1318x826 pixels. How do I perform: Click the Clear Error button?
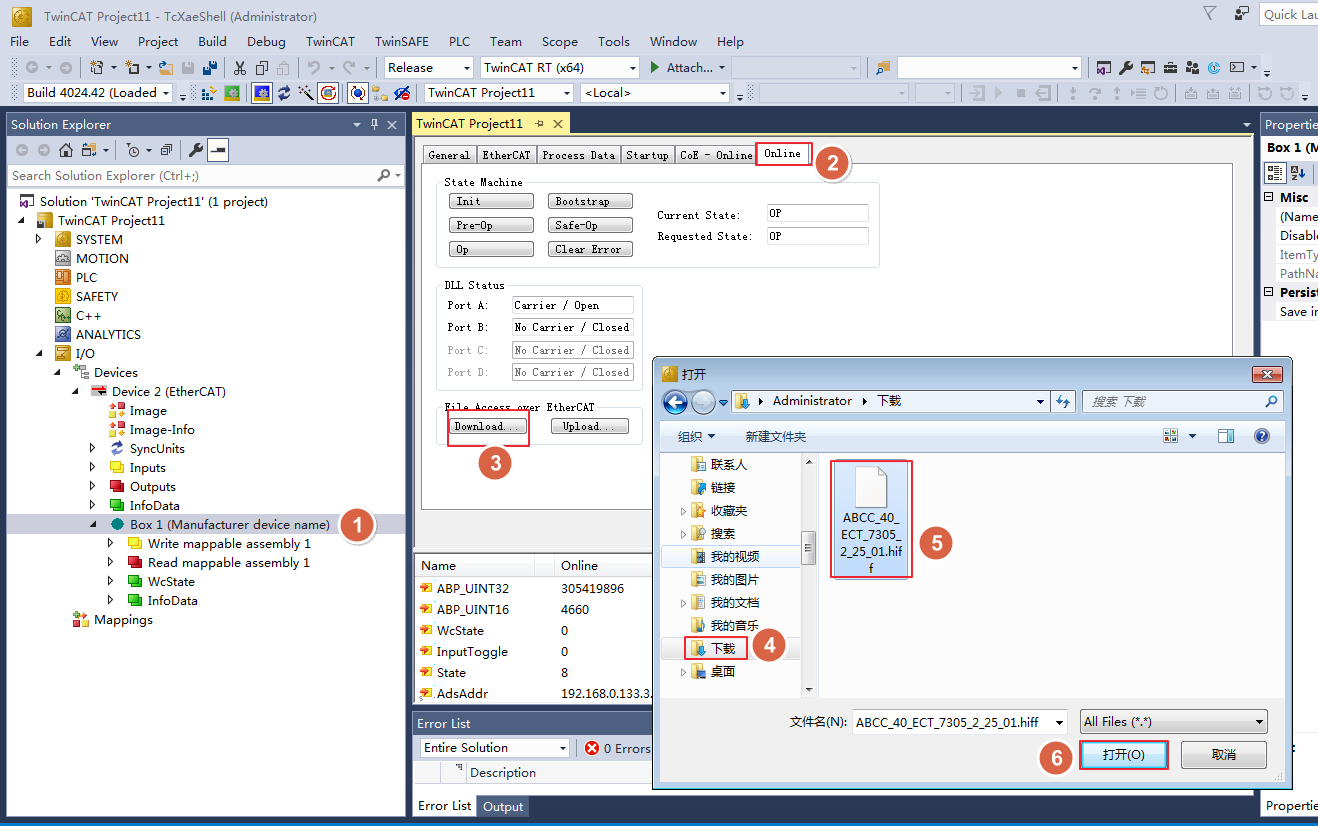(x=590, y=249)
